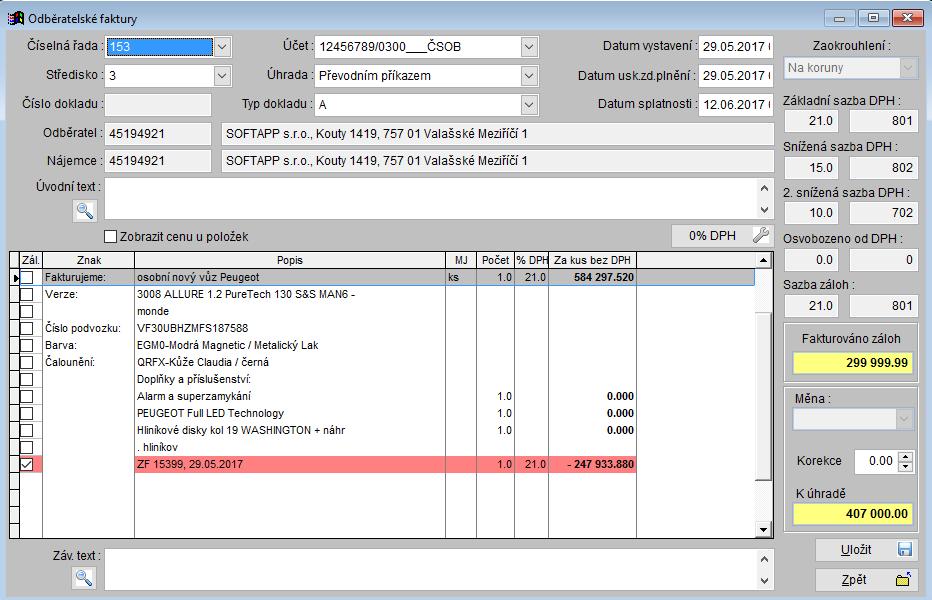The image size is (932, 600).
Task: Uncheck the Zál. box in ZF 15399 row
Action: (27, 464)
